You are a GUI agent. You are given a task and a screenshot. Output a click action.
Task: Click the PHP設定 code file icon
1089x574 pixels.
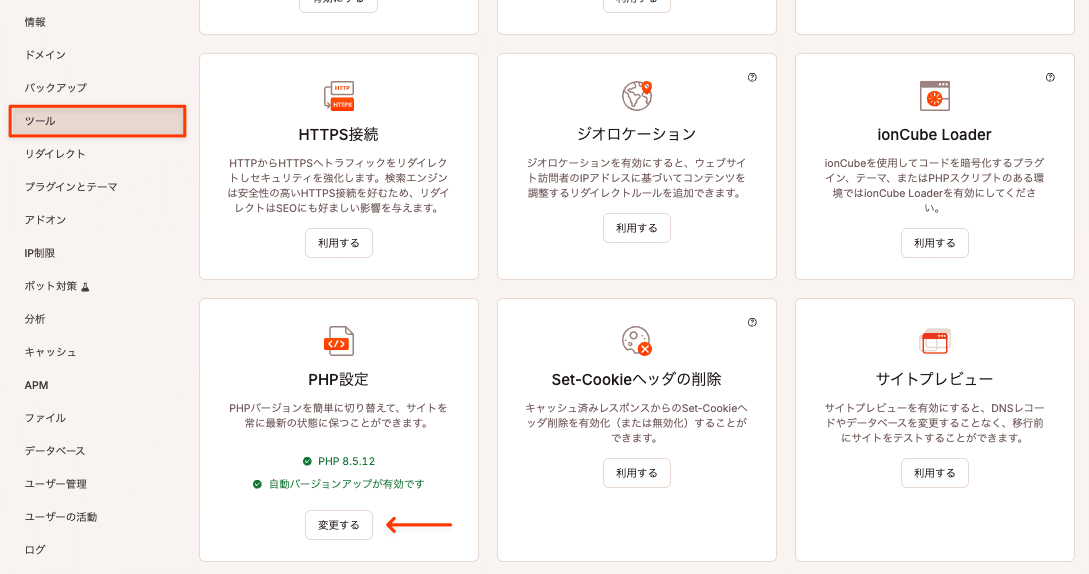tap(339, 341)
